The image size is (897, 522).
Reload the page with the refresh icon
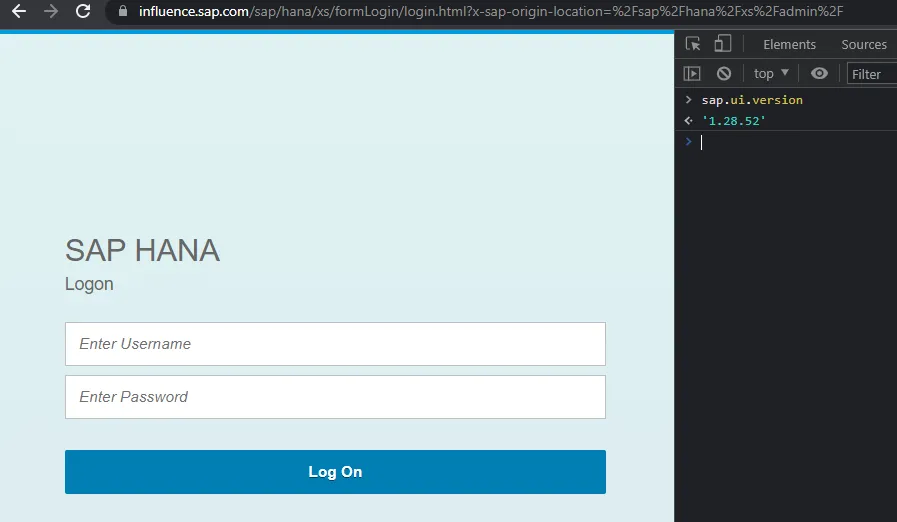click(83, 12)
